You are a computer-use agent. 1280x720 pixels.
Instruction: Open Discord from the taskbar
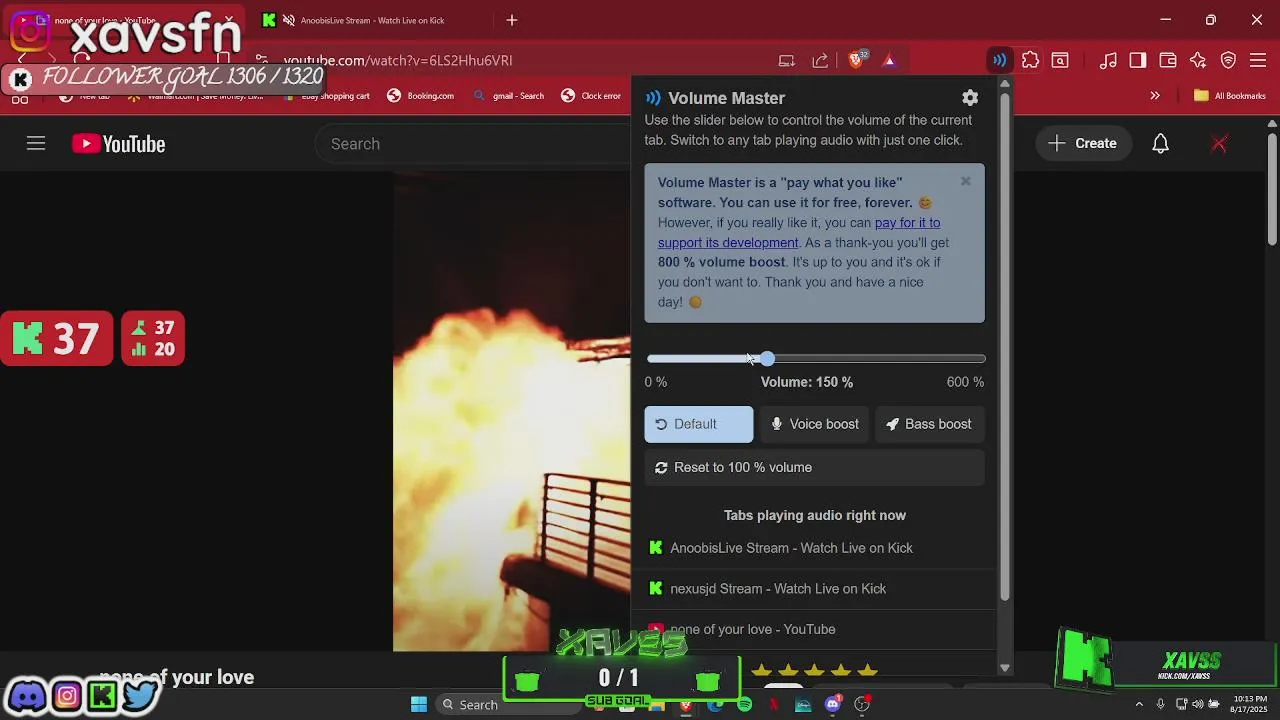point(832,705)
